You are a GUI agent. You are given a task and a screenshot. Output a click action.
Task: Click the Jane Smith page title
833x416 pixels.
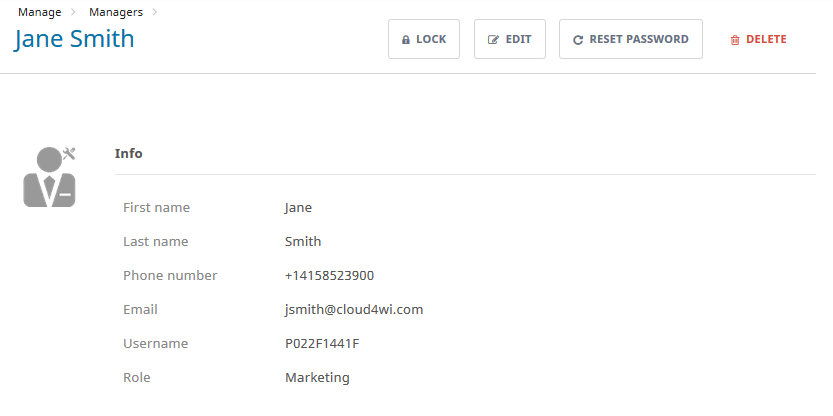tap(74, 39)
